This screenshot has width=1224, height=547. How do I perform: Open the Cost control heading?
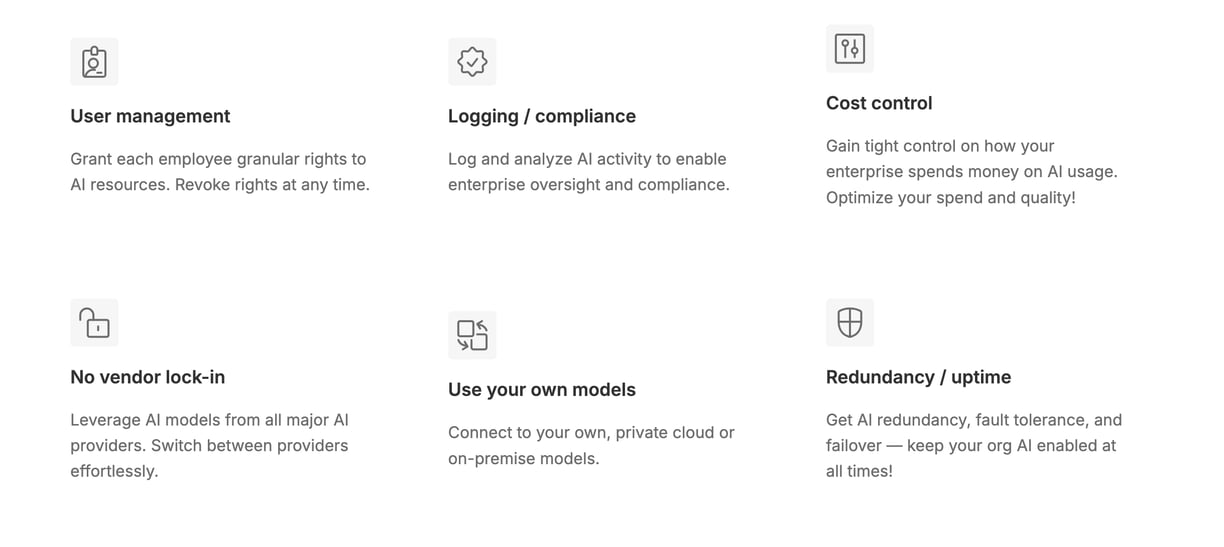click(879, 103)
